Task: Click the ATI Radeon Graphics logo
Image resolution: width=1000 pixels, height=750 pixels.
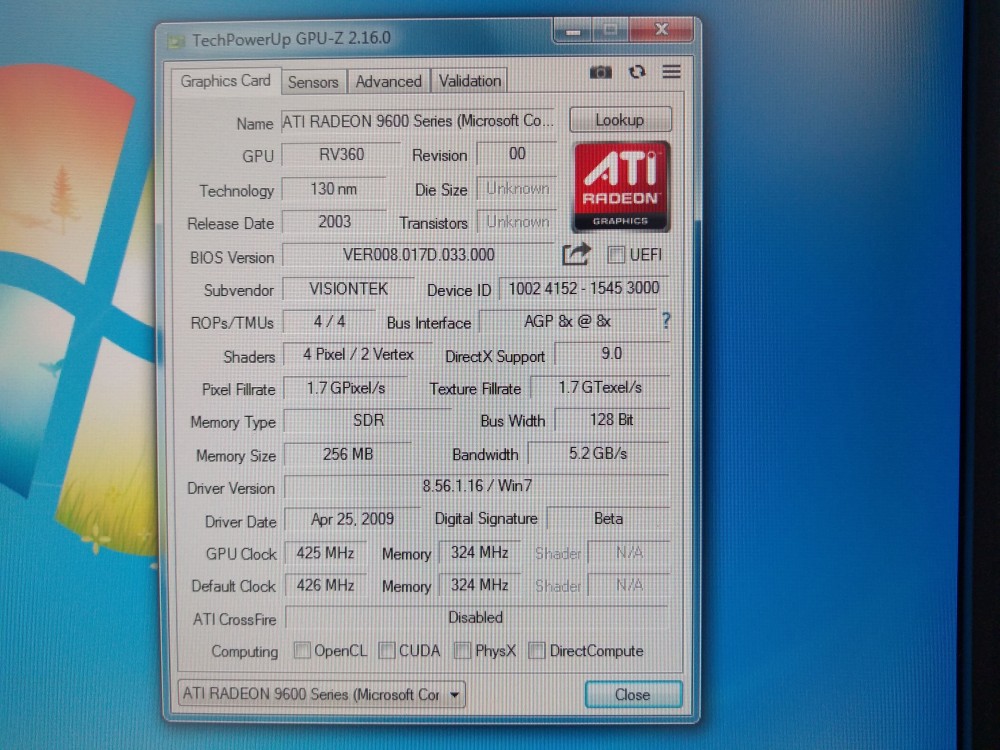Action: tap(621, 186)
